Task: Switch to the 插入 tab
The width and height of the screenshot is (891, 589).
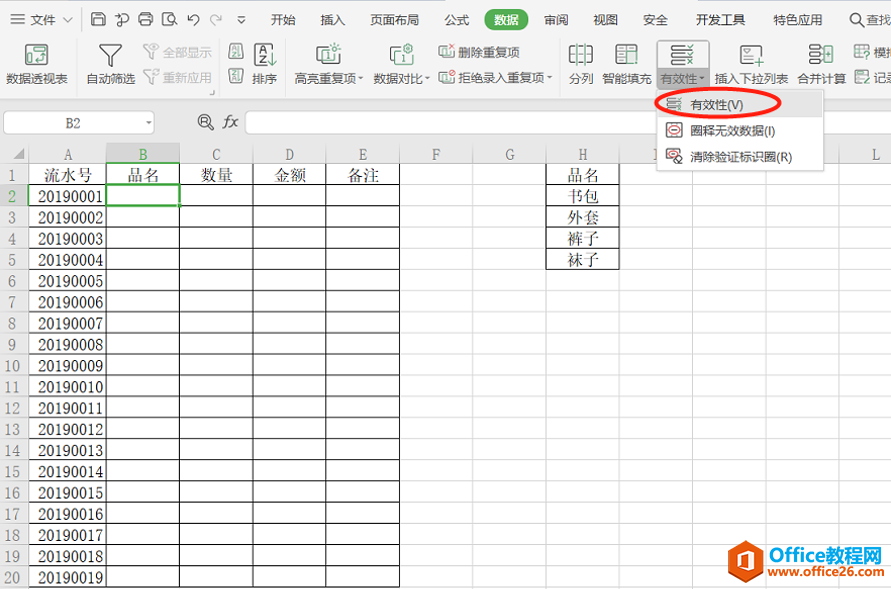Action: pyautogui.click(x=332, y=20)
